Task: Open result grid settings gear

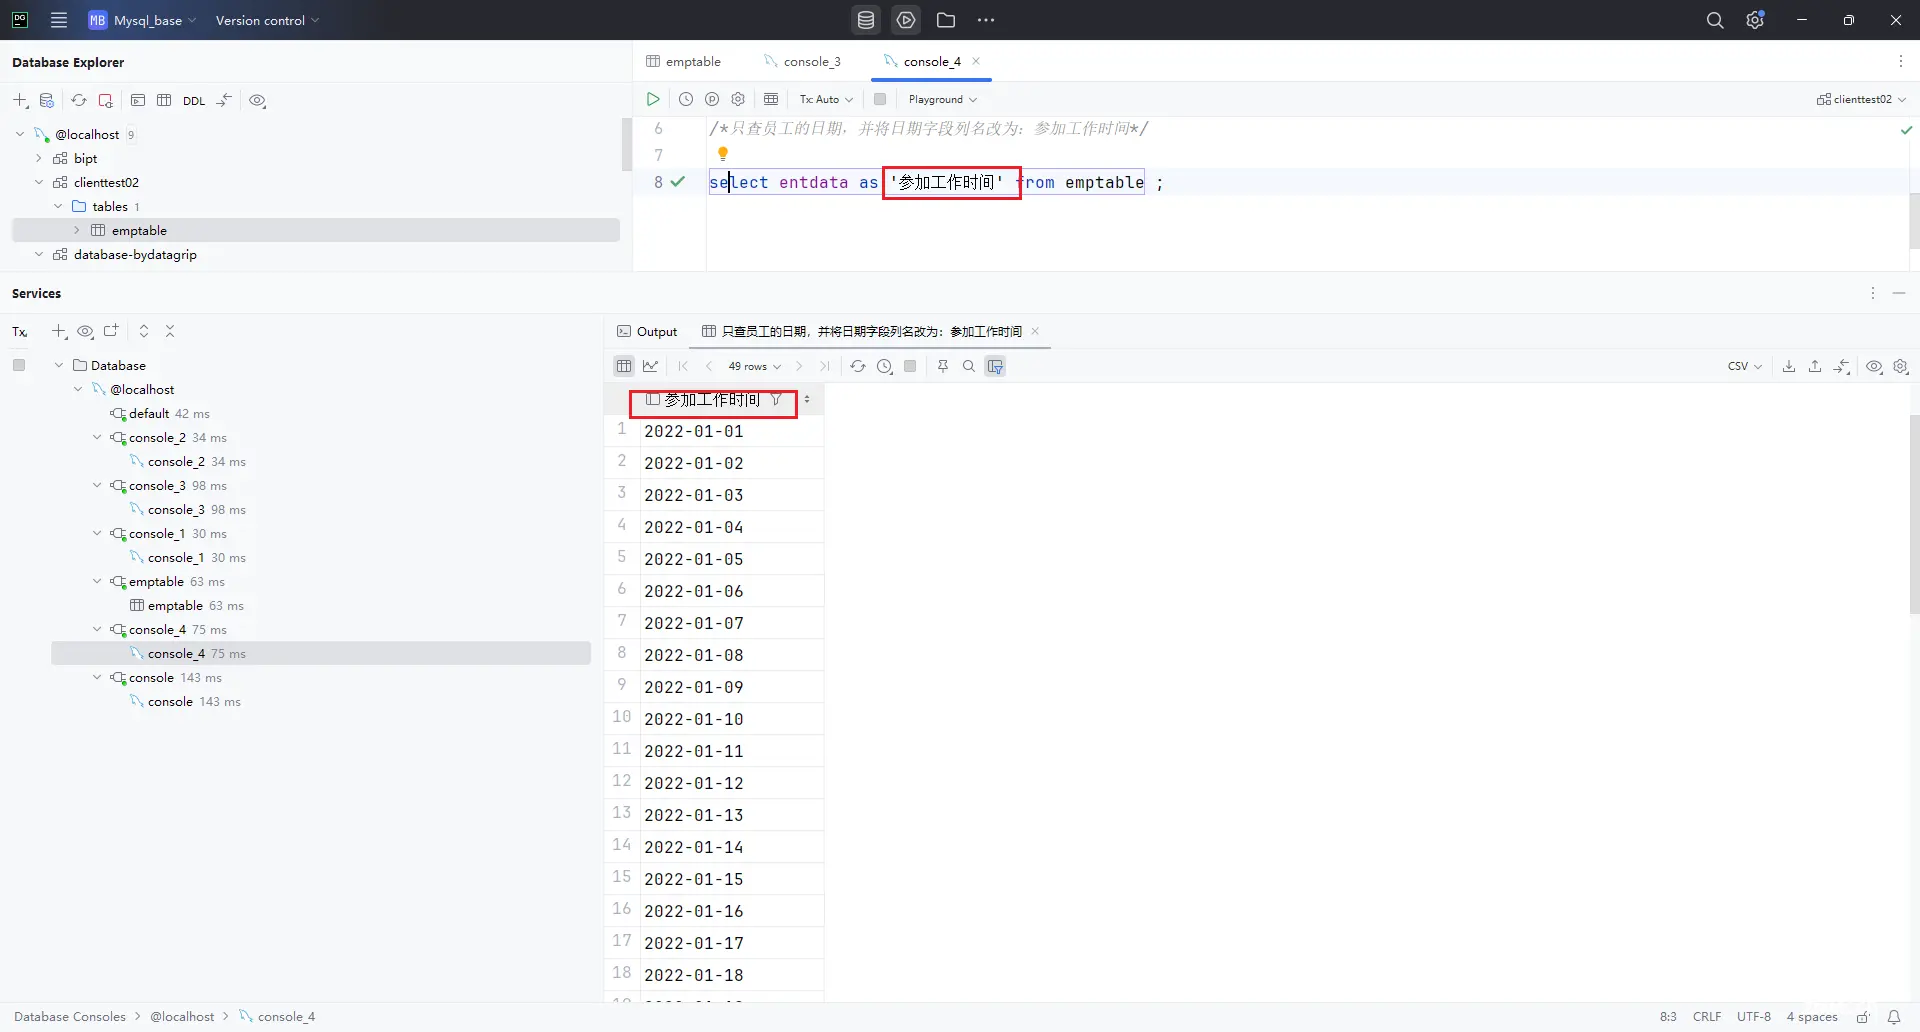Action: pyautogui.click(x=1901, y=366)
